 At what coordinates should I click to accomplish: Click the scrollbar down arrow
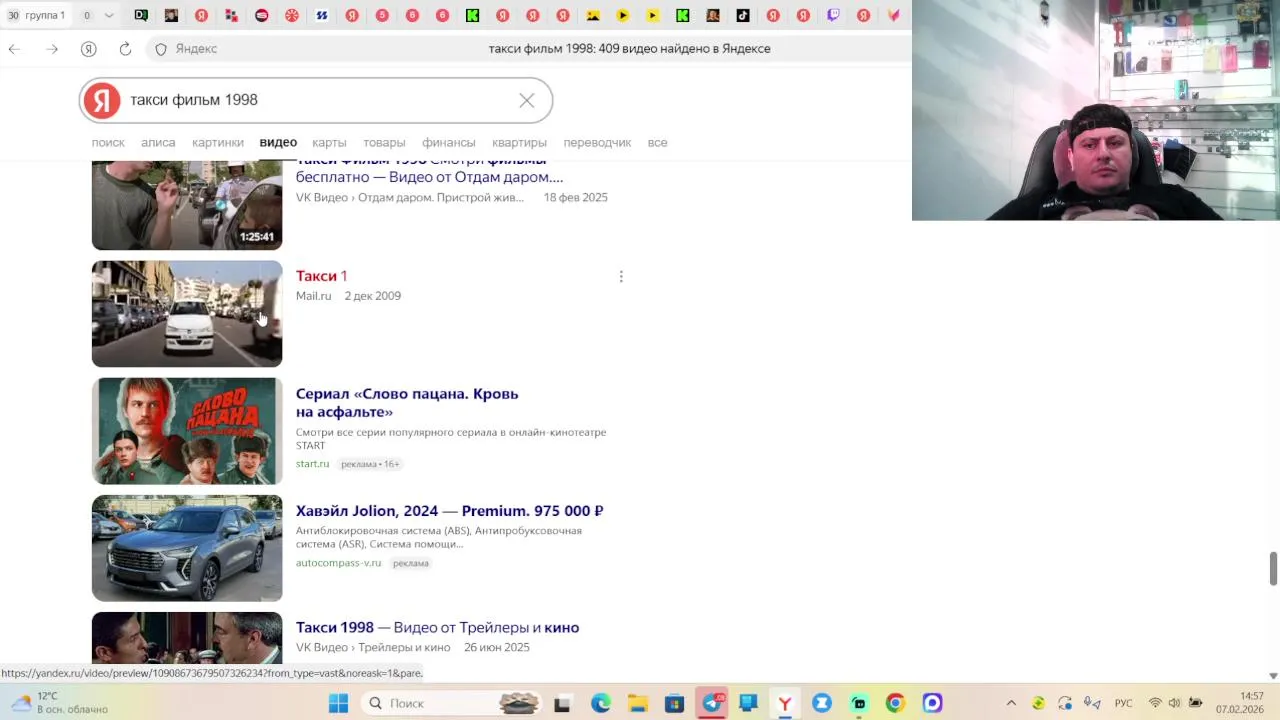1273,676
